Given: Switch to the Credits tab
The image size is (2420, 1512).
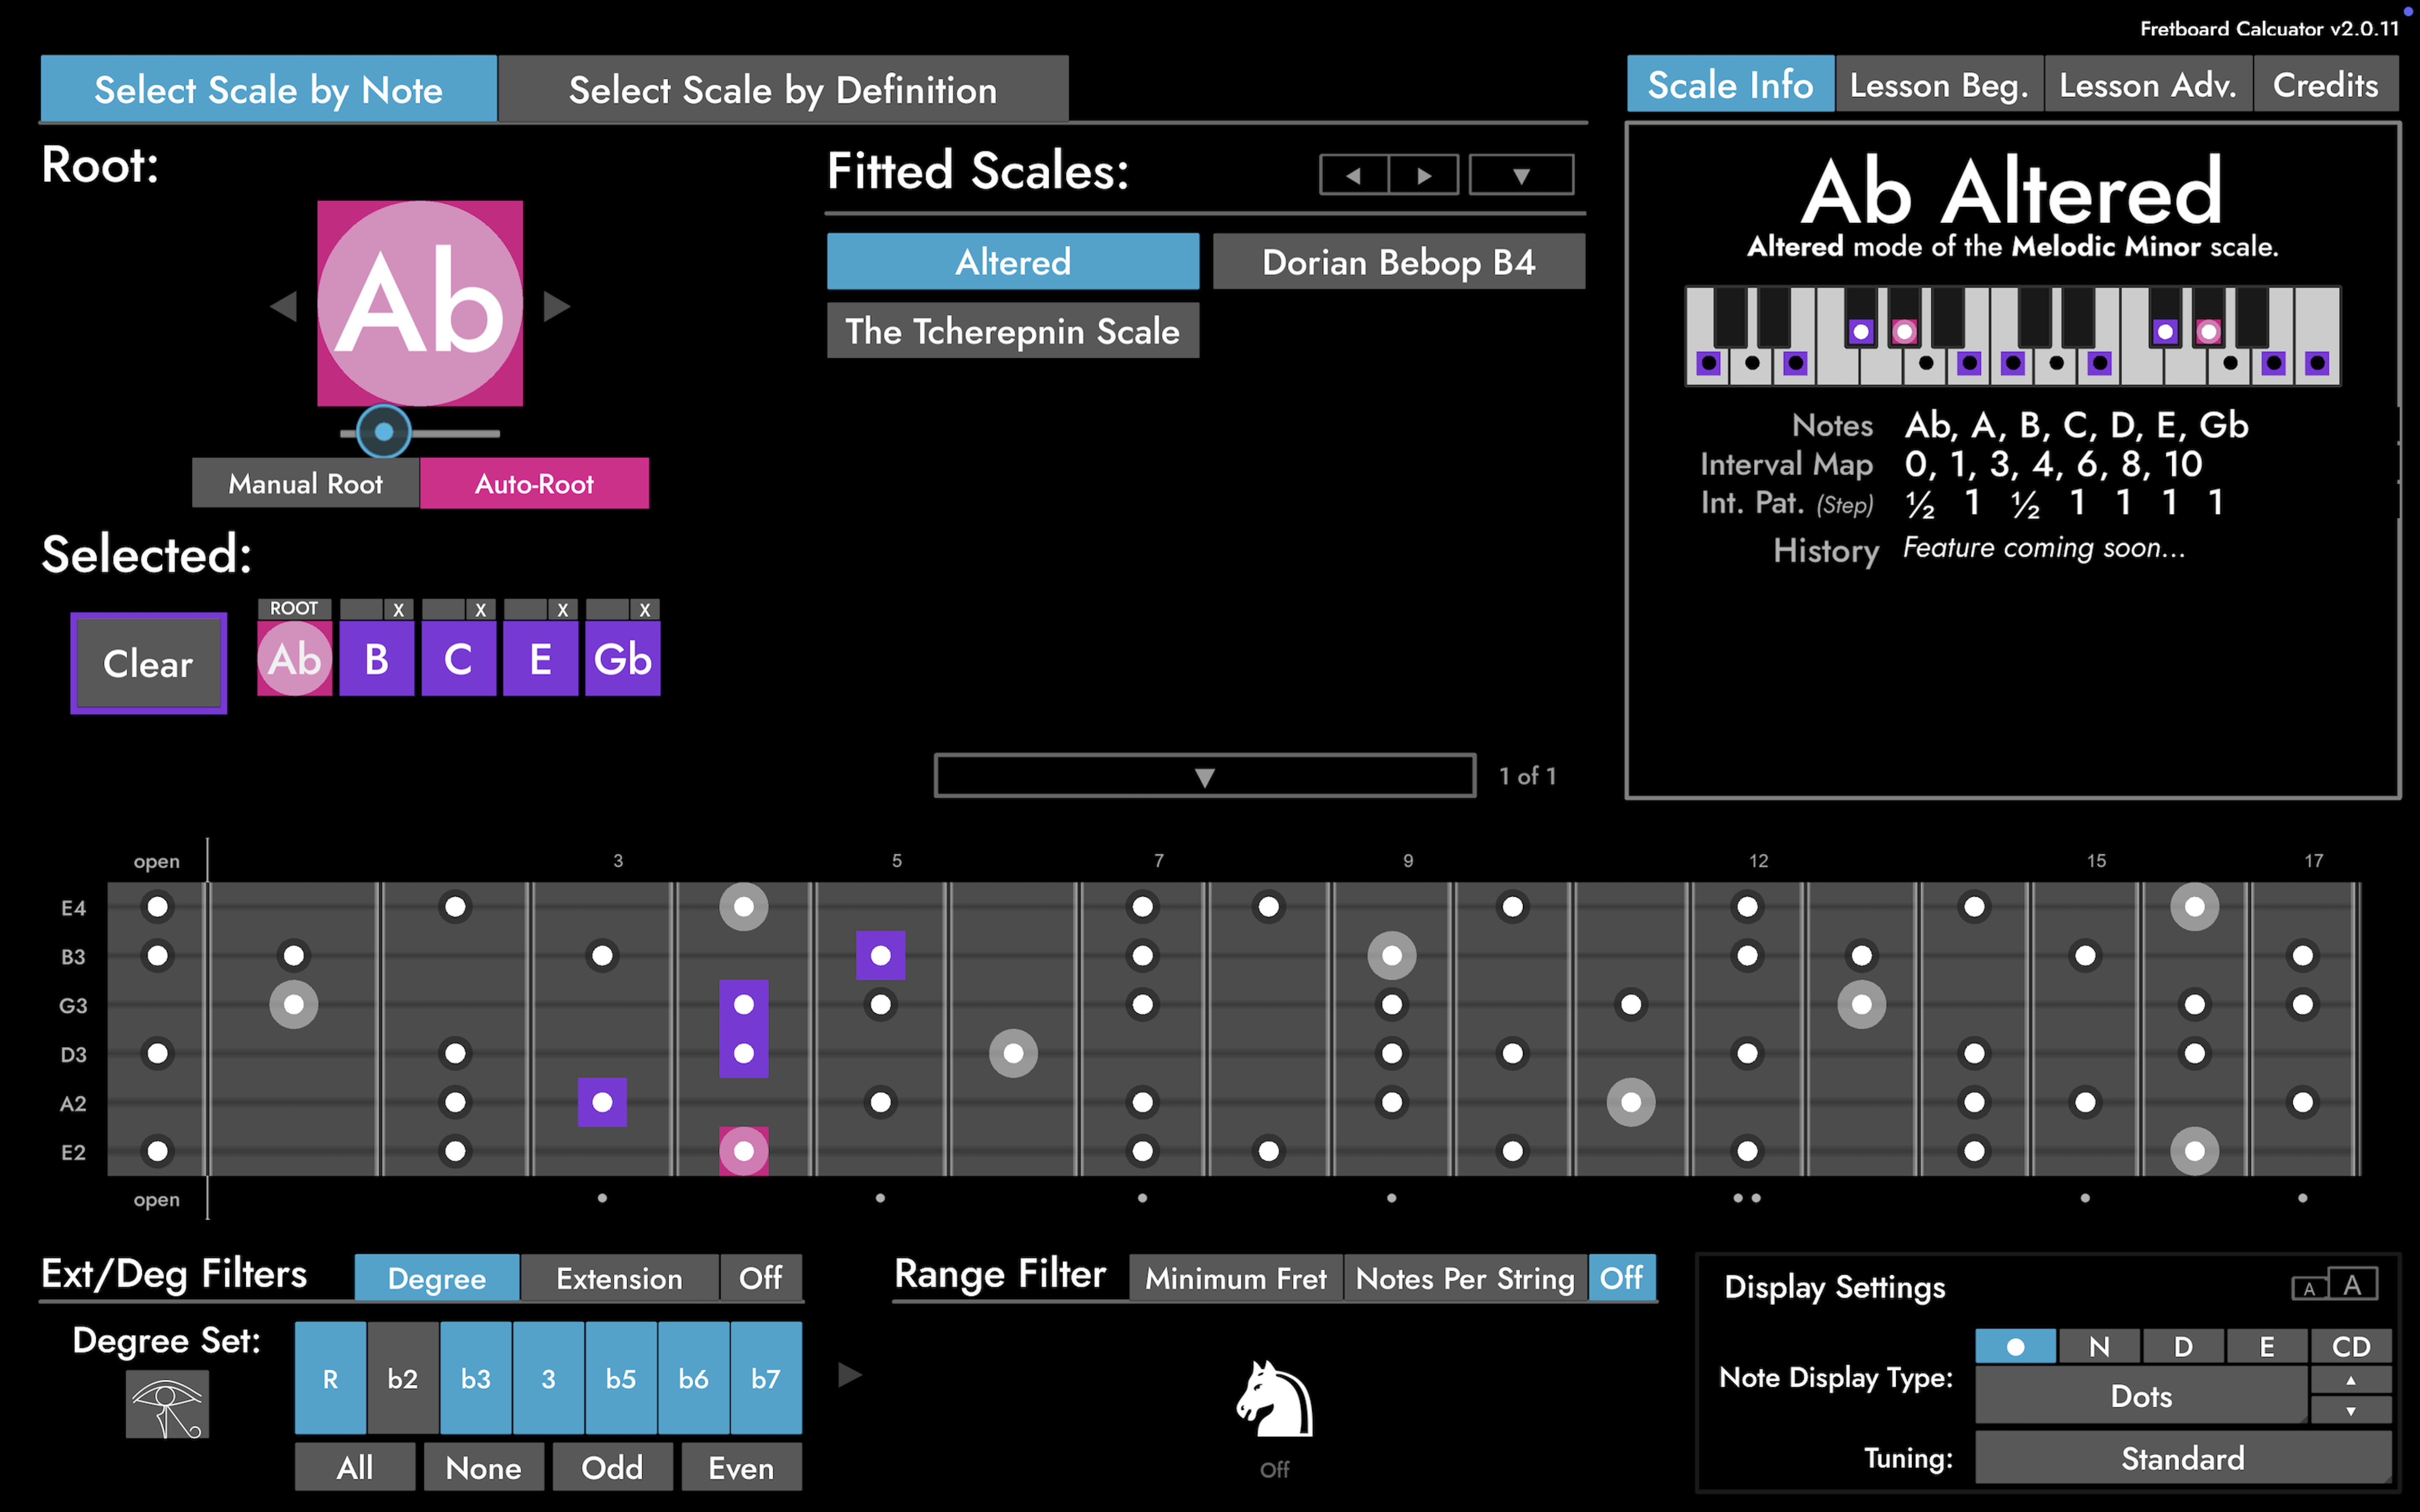Looking at the screenshot, I should tap(2325, 85).
